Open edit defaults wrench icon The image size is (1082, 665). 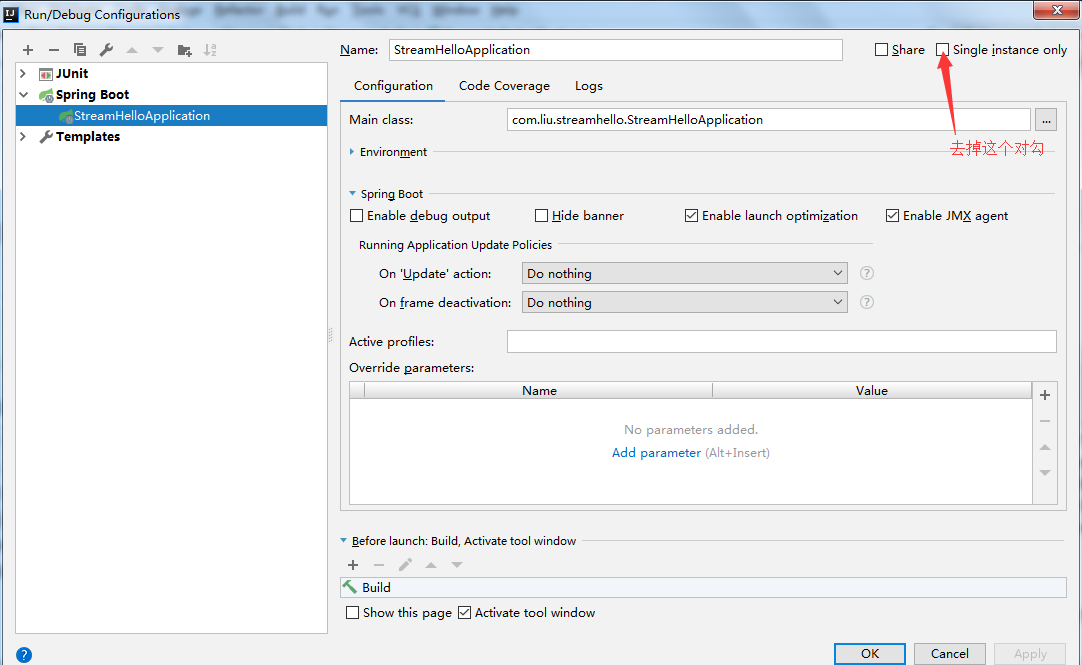coord(106,50)
